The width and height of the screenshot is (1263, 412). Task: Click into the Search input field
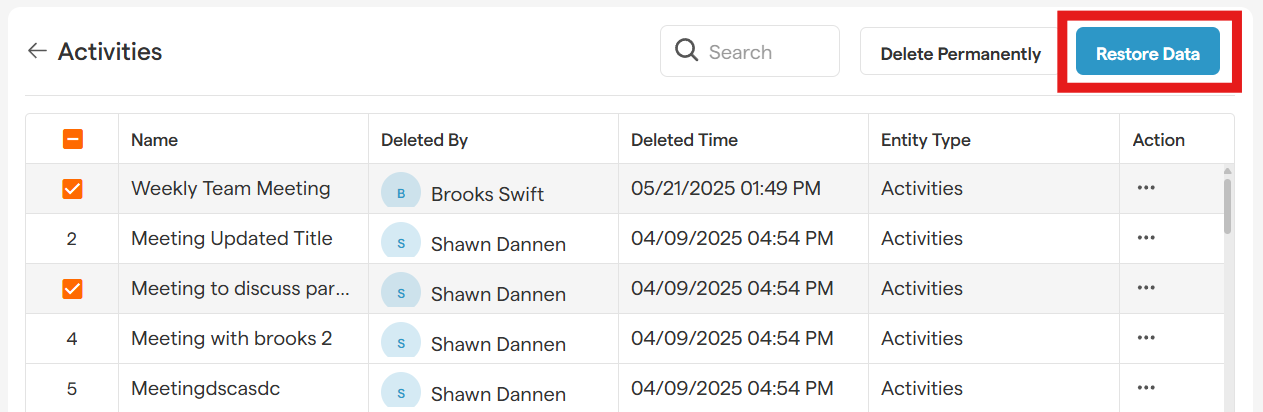(765, 52)
